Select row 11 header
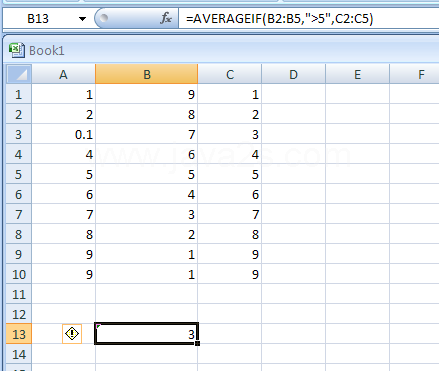439x371 pixels. [x=19, y=294]
